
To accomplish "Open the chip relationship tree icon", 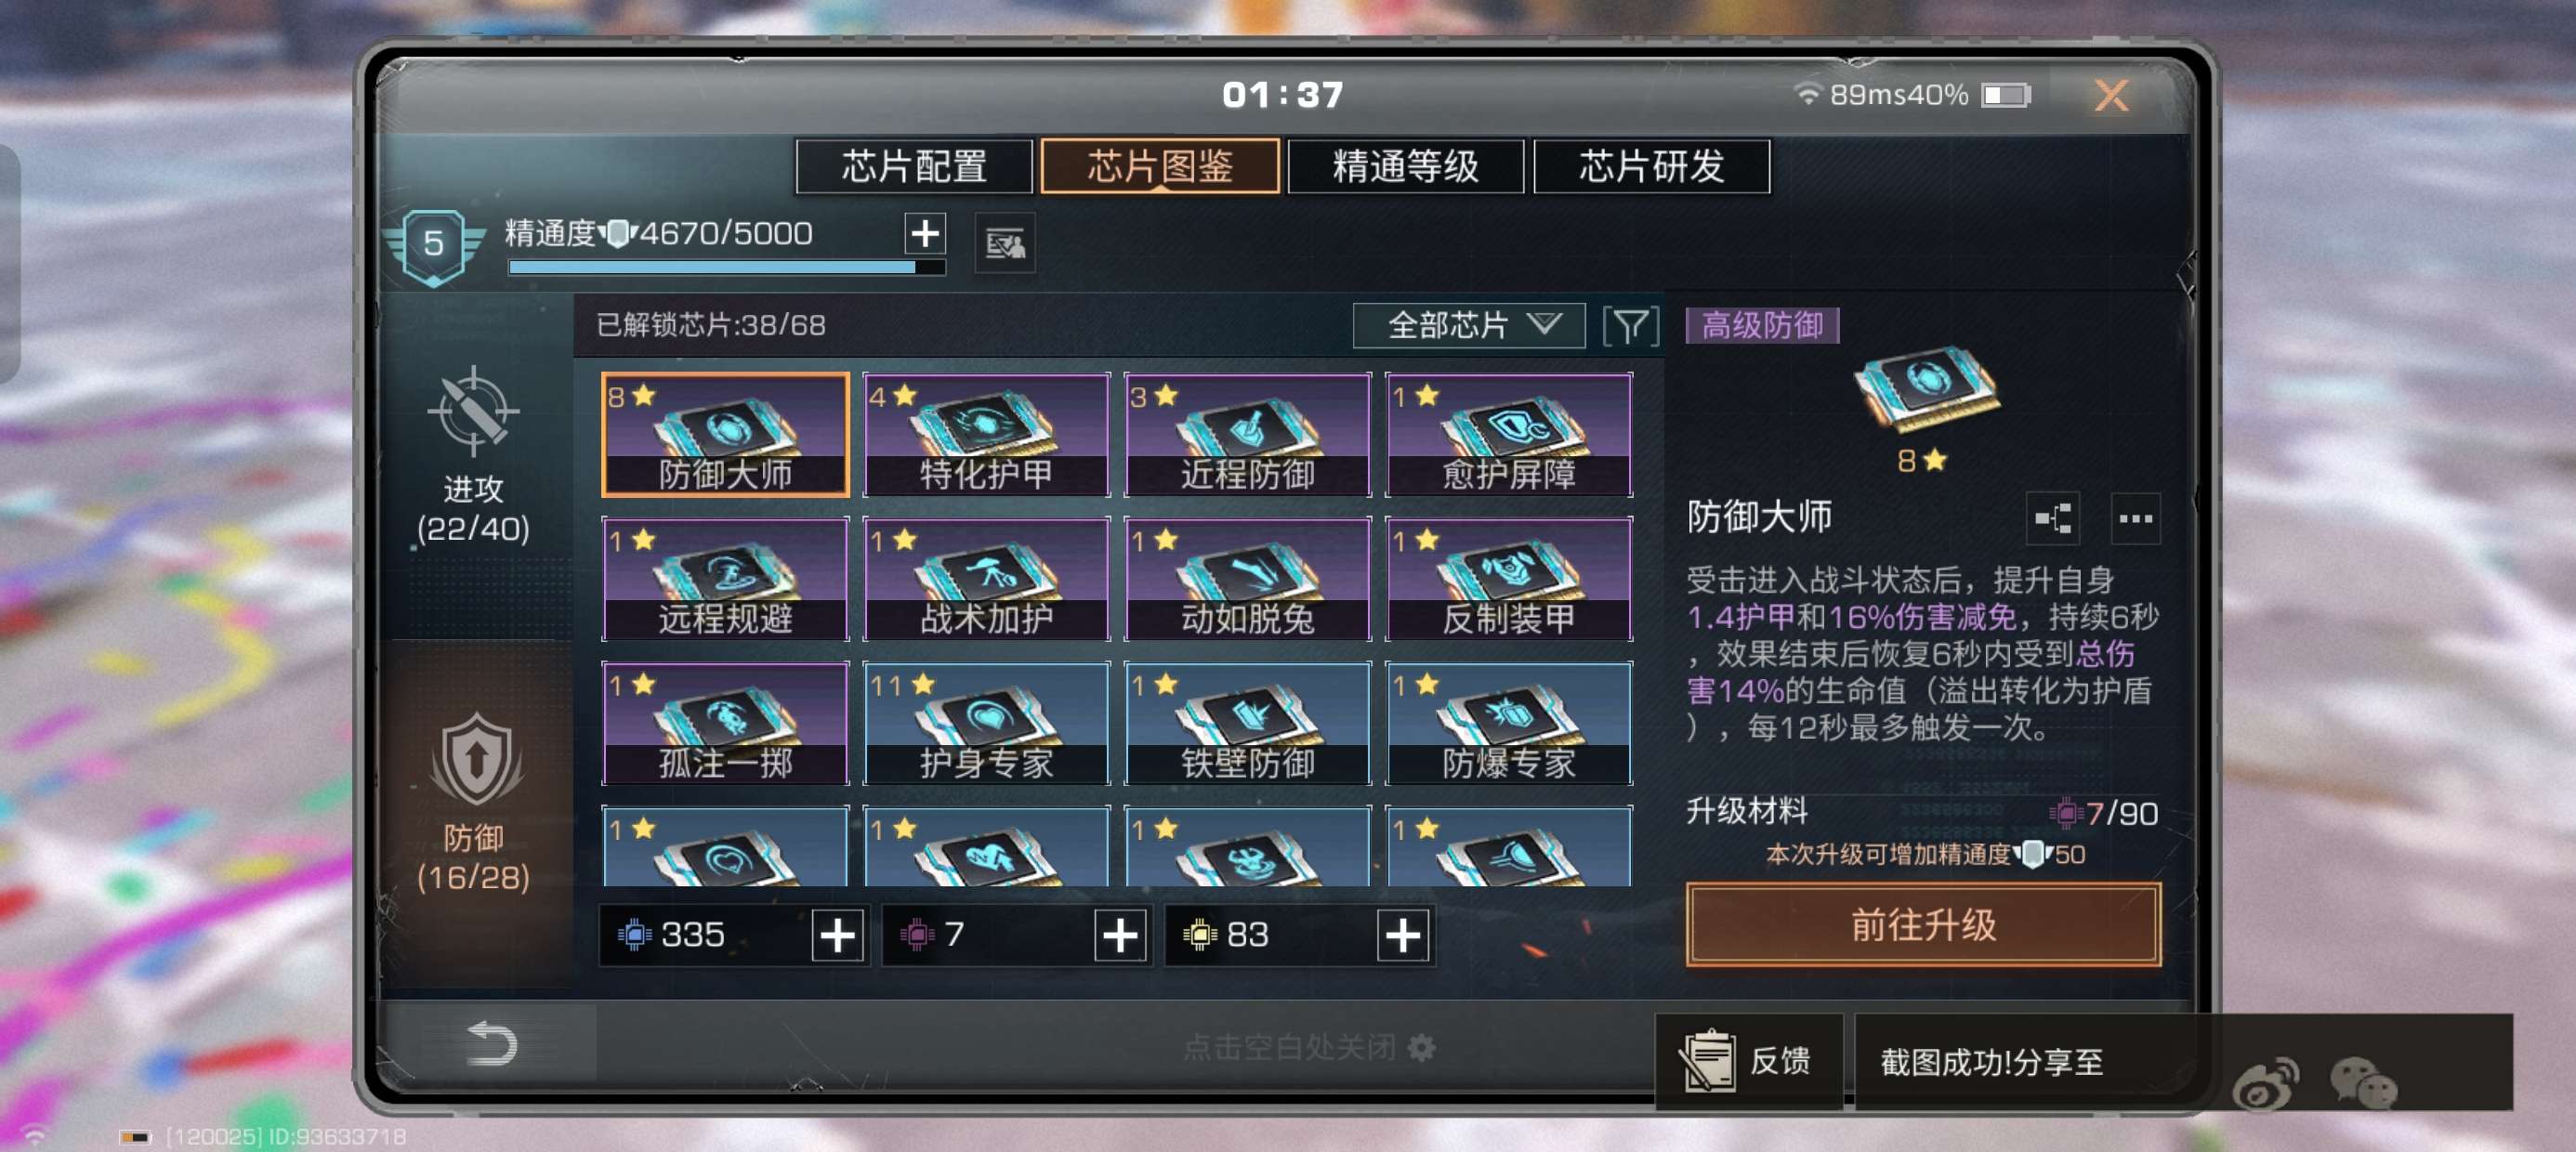I will (x=2053, y=518).
